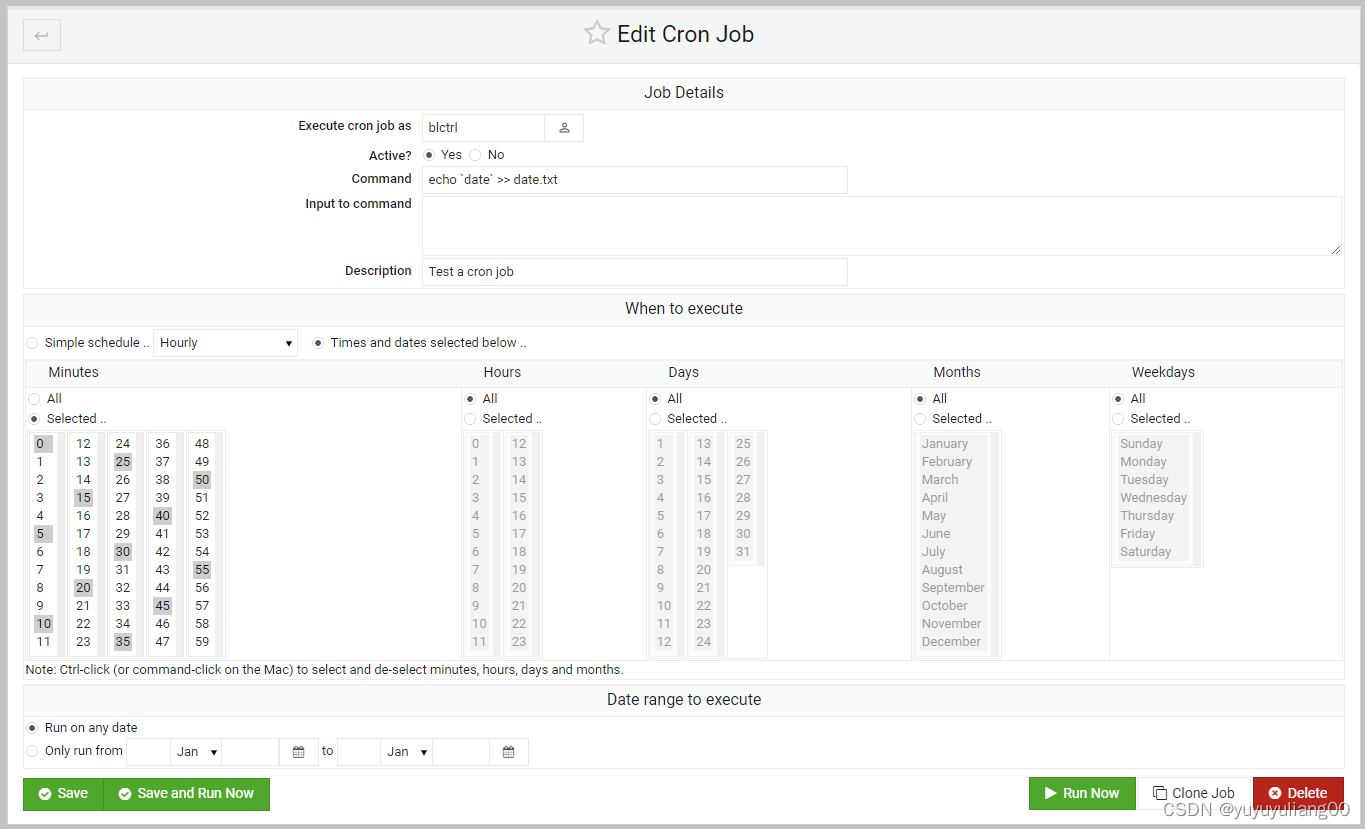Click the red delete icon on Delete button
Viewport: 1365px width, 829px height.
[x=1277, y=792]
